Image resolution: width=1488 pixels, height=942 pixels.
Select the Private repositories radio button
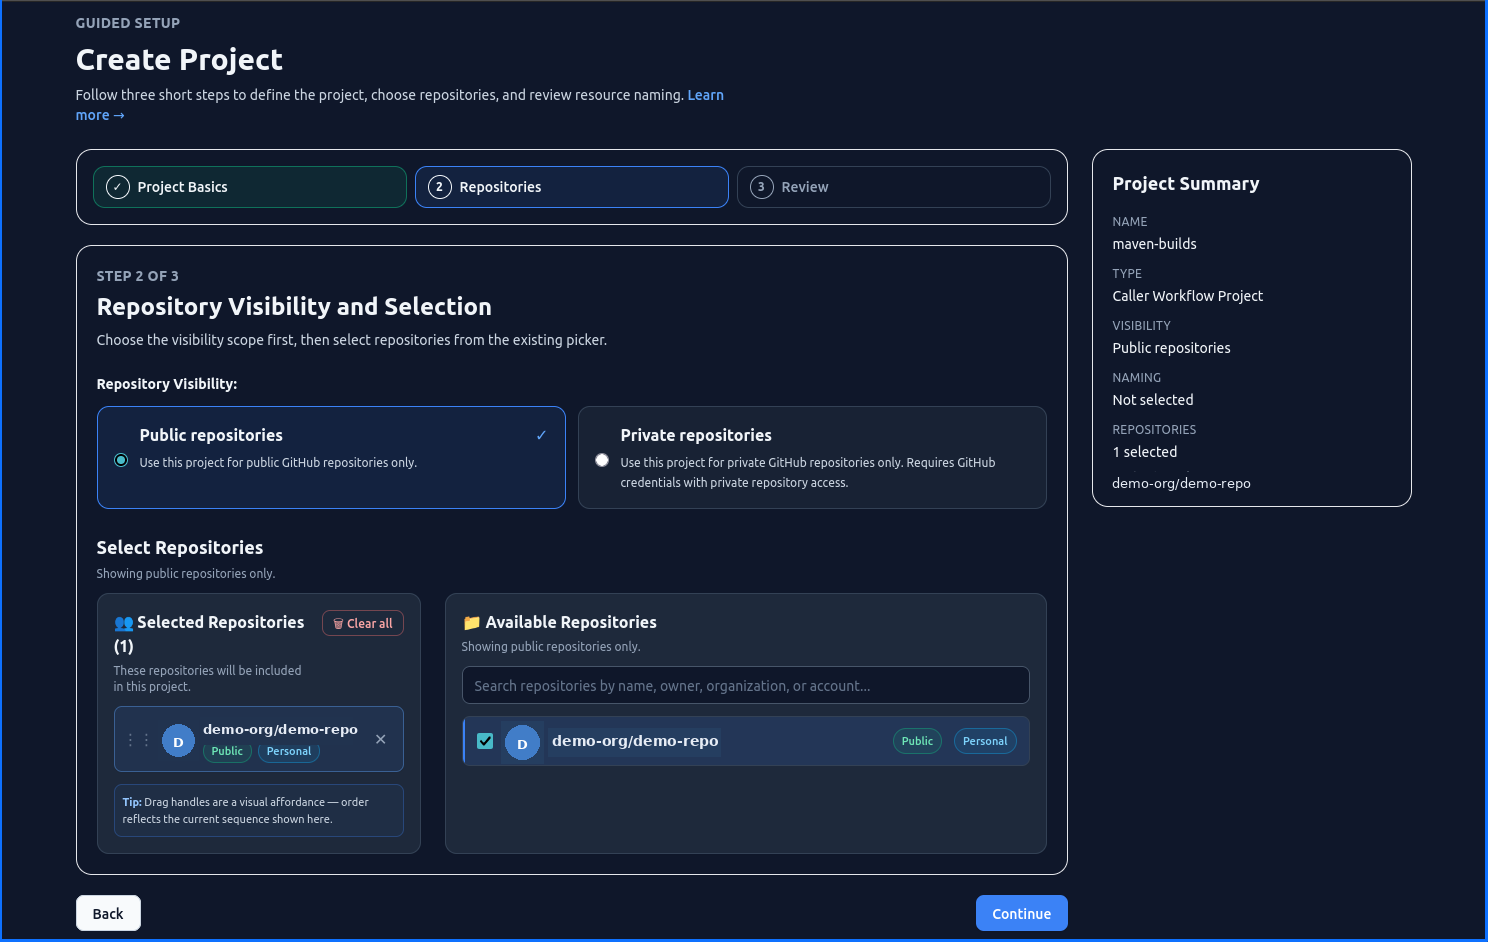pos(602,460)
